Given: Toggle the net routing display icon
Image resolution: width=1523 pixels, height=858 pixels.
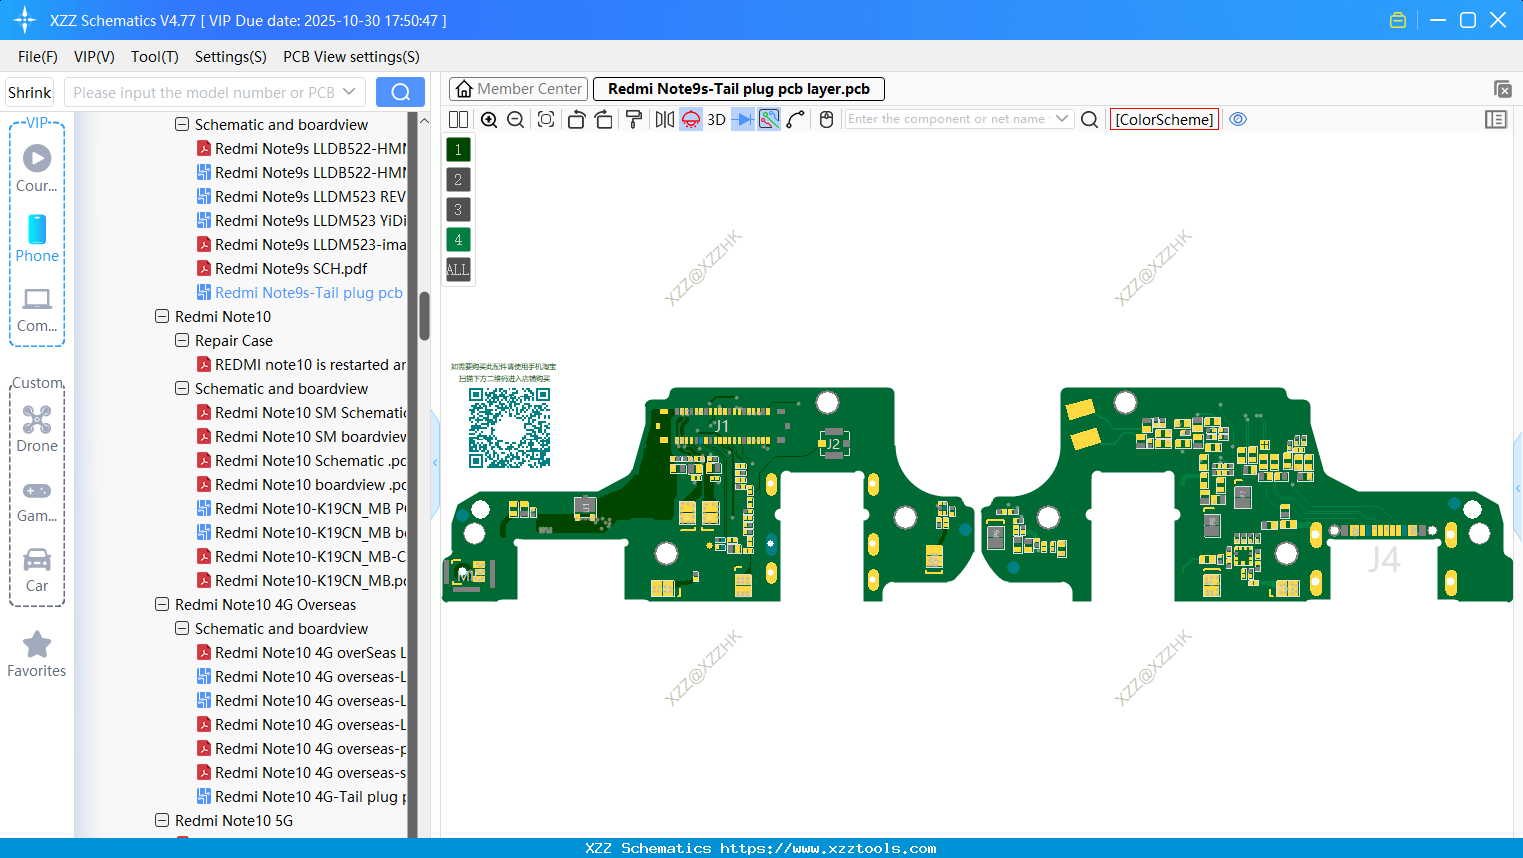Looking at the screenshot, I should point(769,120).
